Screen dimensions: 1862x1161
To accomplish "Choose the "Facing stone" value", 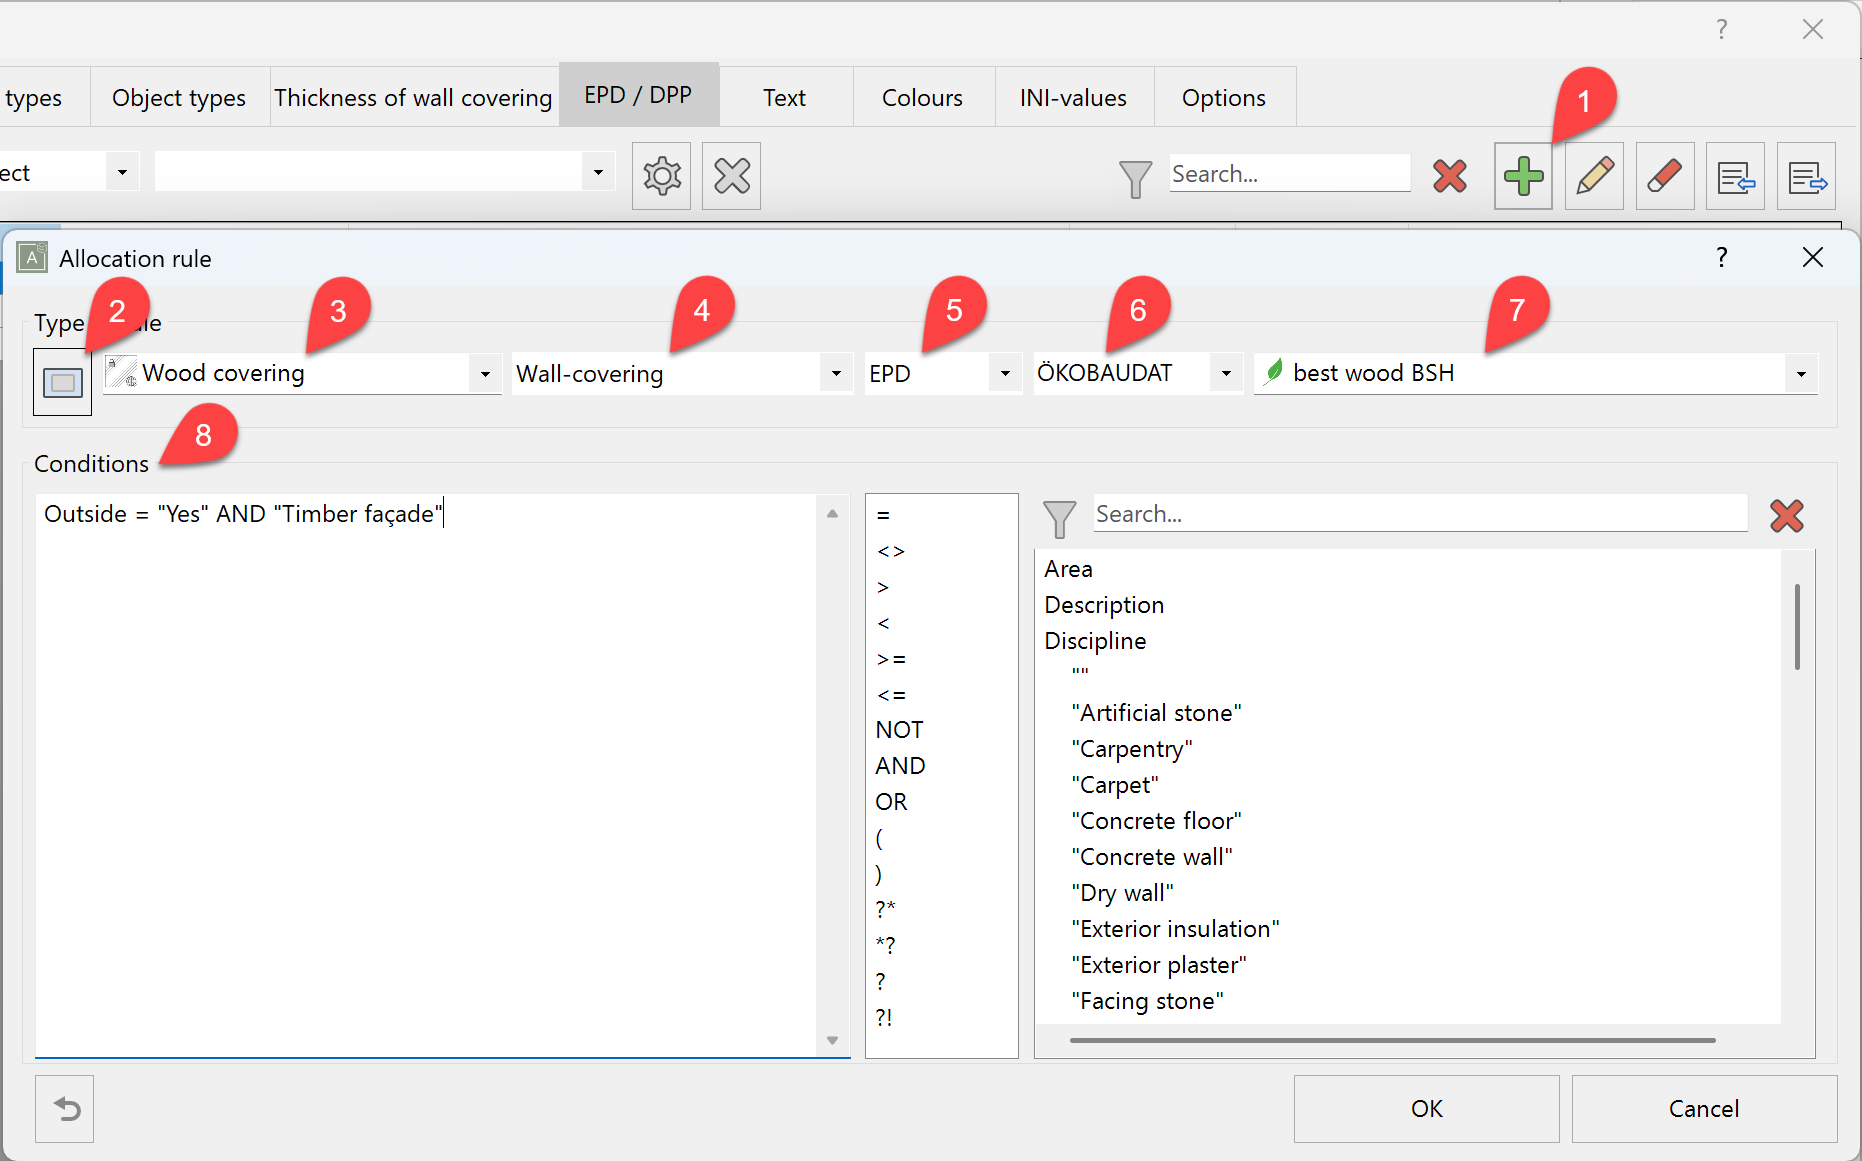I will [x=1147, y=1001].
